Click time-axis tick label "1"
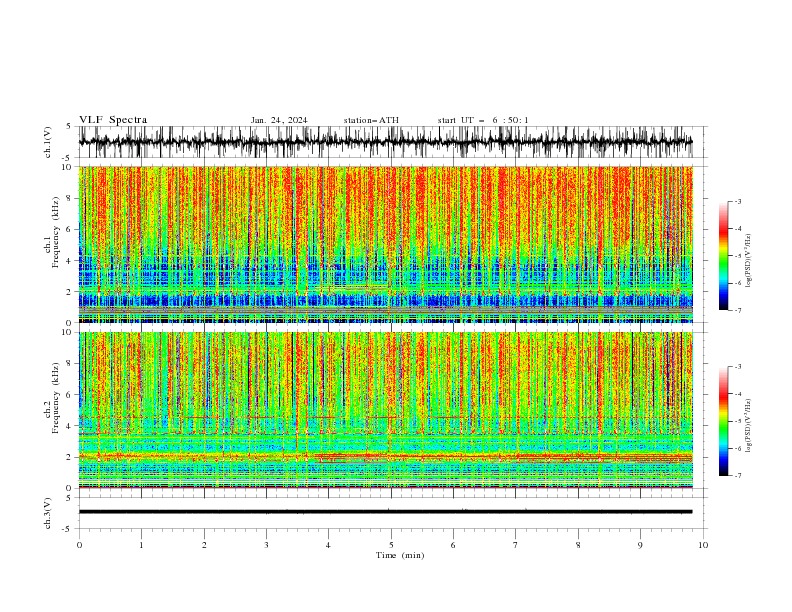The height and width of the screenshot is (612, 792). coord(141,545)
